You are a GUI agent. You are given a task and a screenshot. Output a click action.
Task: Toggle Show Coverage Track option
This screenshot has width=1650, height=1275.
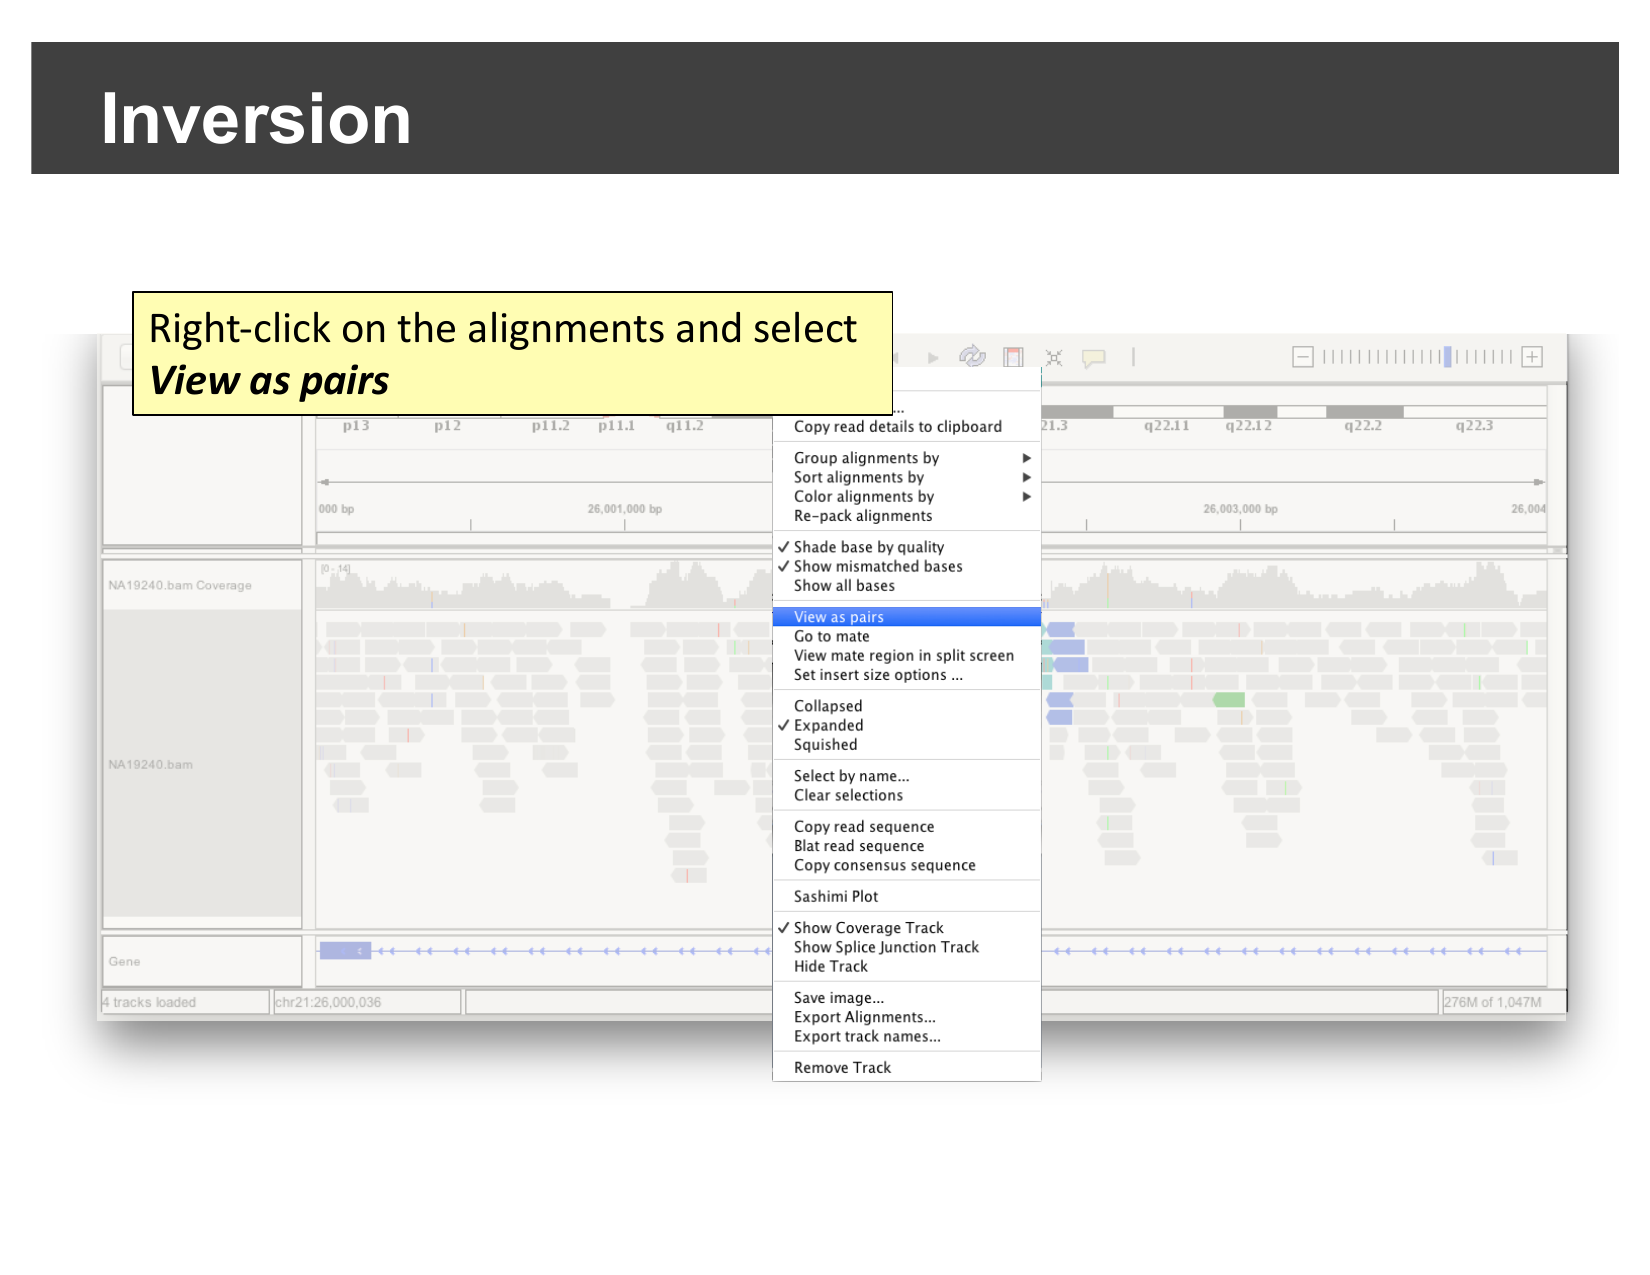[907, 928]
